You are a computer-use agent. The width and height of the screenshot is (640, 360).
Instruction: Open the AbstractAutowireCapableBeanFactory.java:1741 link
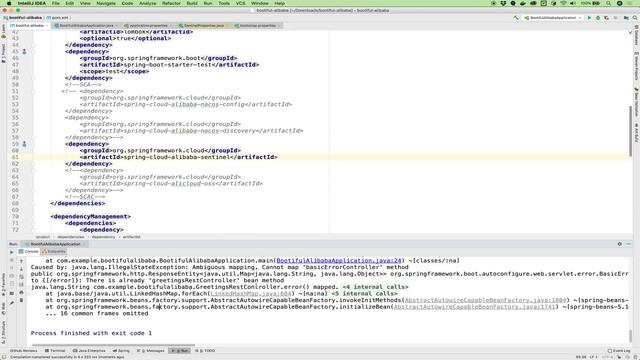[x=475, y=307]
